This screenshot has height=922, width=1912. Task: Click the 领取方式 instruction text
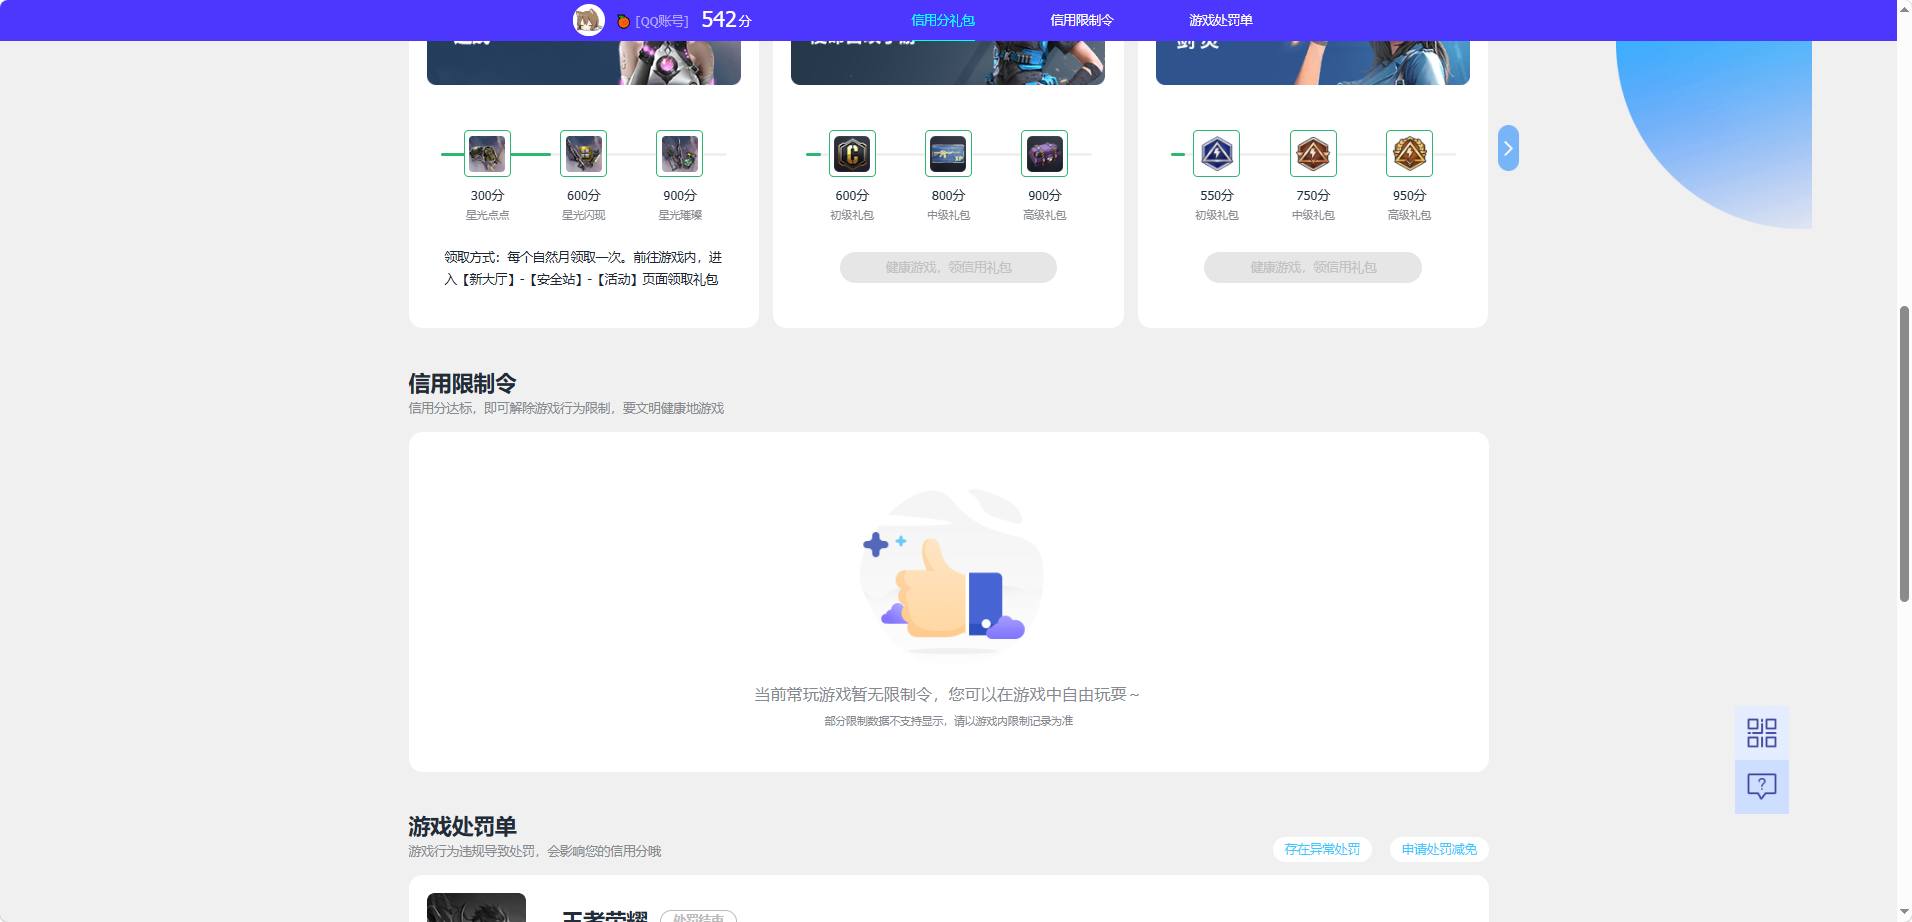coord(582,268)
